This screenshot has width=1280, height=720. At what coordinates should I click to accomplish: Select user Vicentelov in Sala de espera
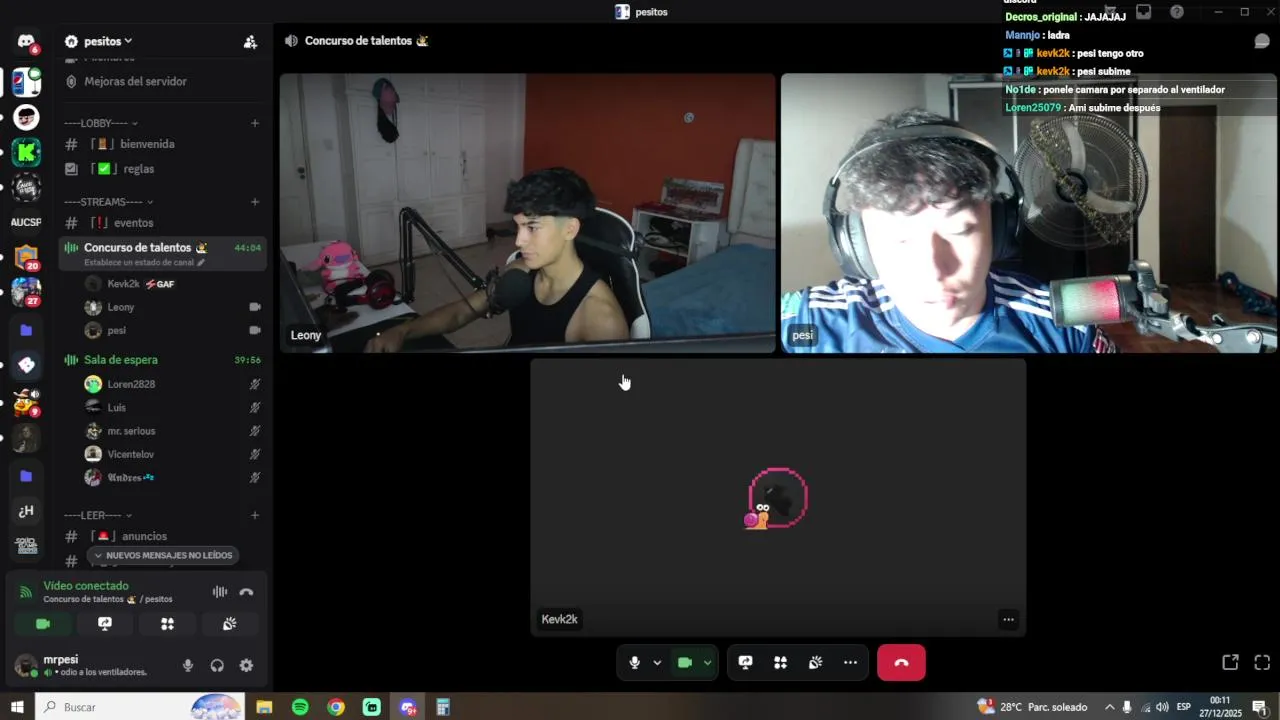pos(172,454)
